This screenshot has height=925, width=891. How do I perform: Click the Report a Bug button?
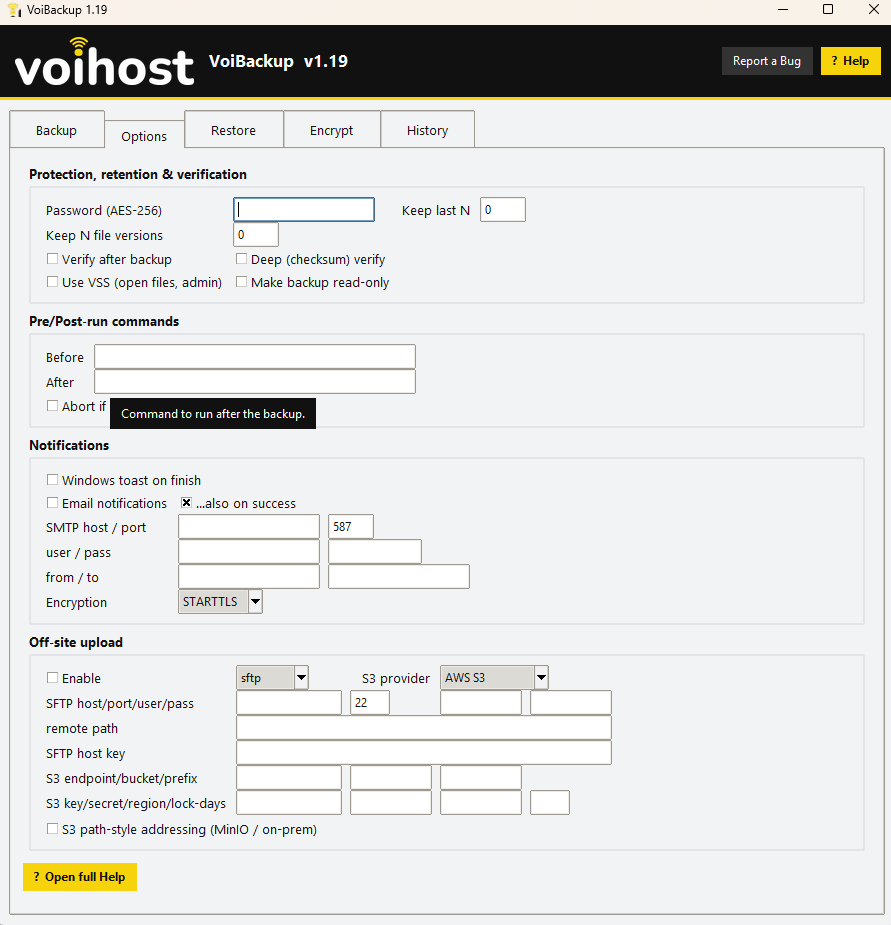click(x=767, y=61)
